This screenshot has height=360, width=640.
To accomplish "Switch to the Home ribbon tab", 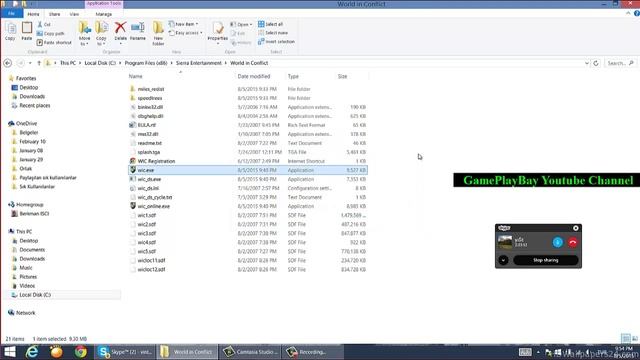I will [33, 14].
